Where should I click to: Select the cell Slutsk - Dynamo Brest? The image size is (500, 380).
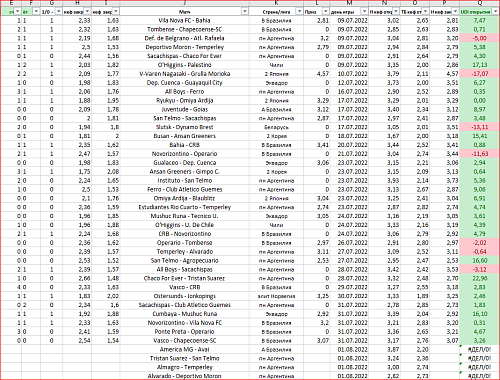184,127
